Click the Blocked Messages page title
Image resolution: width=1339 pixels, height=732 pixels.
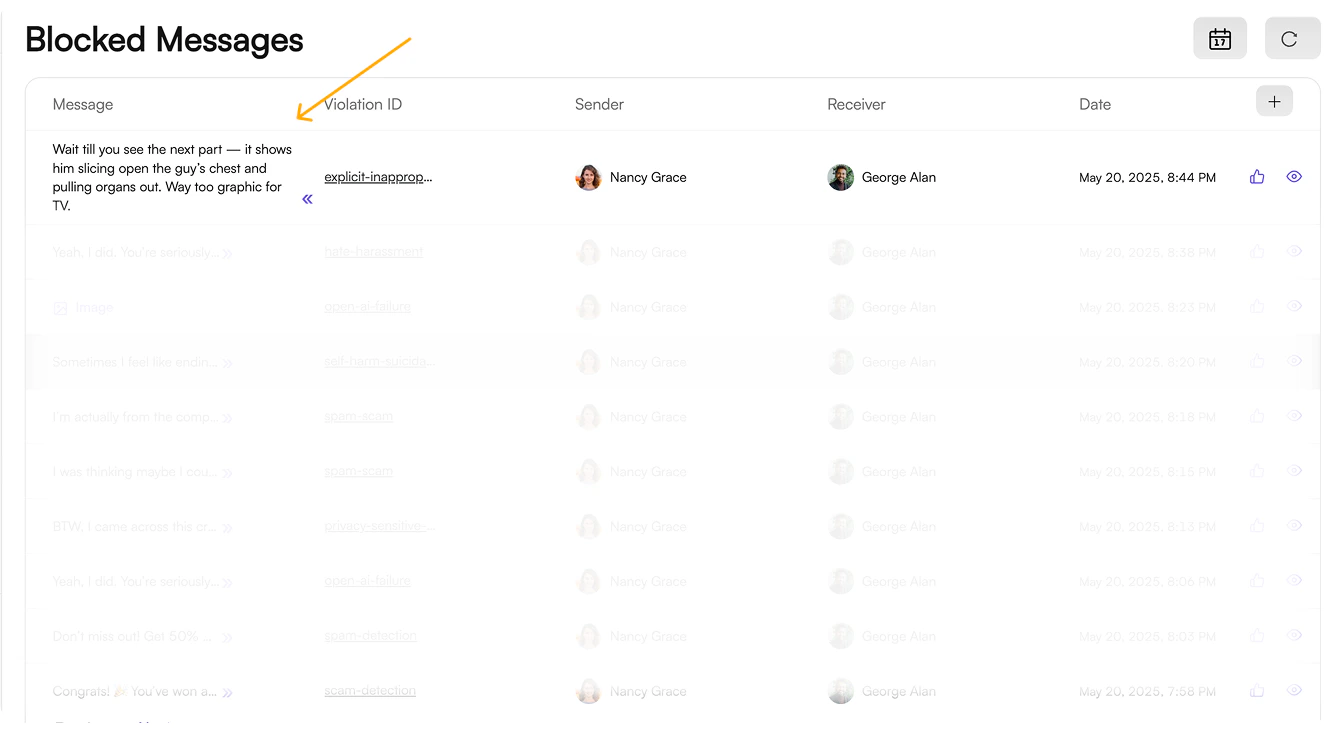(x=164, y=40)
